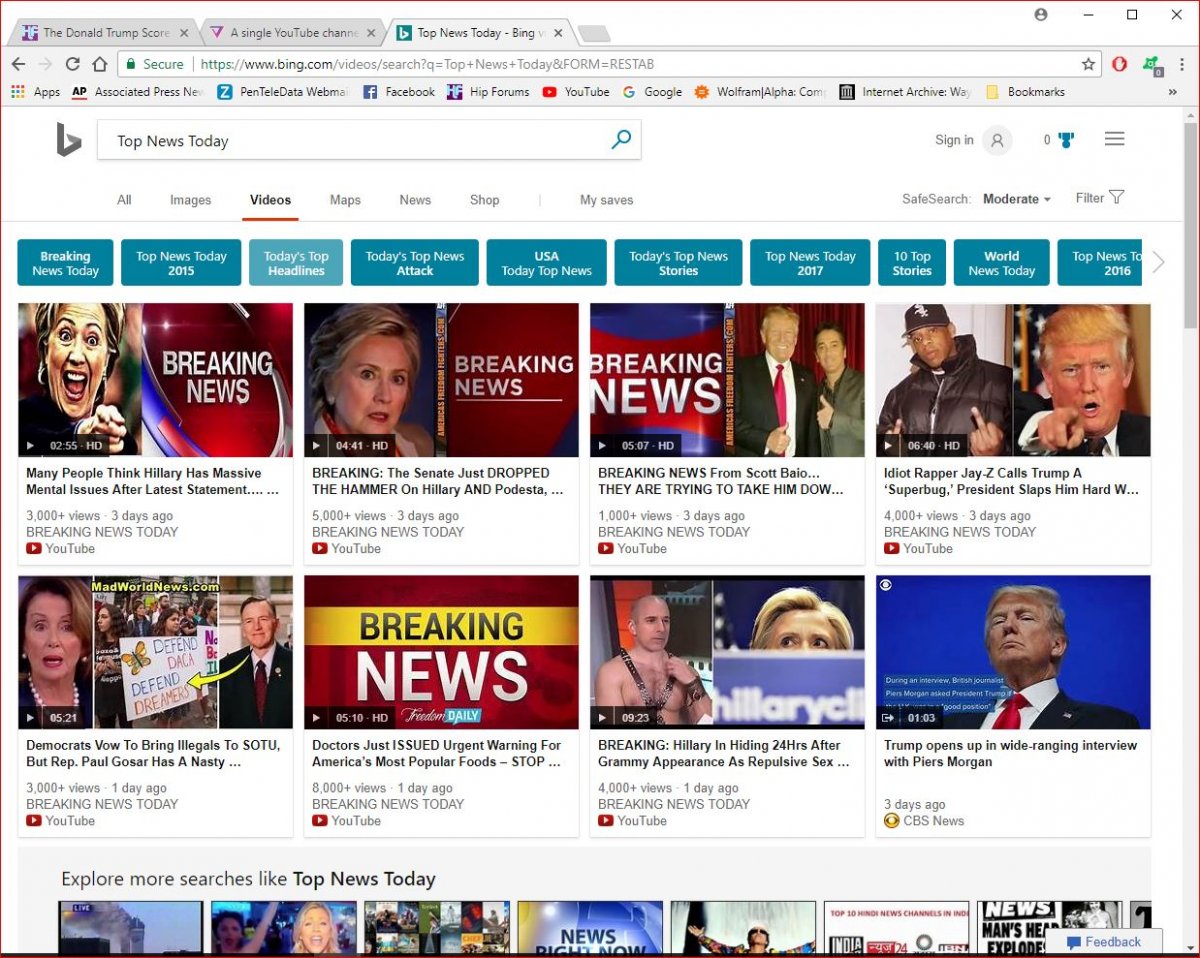Select the Images search category
The width and height of the screenshot is (1200, 958).
pyautogui.click(x=190, y=200)
